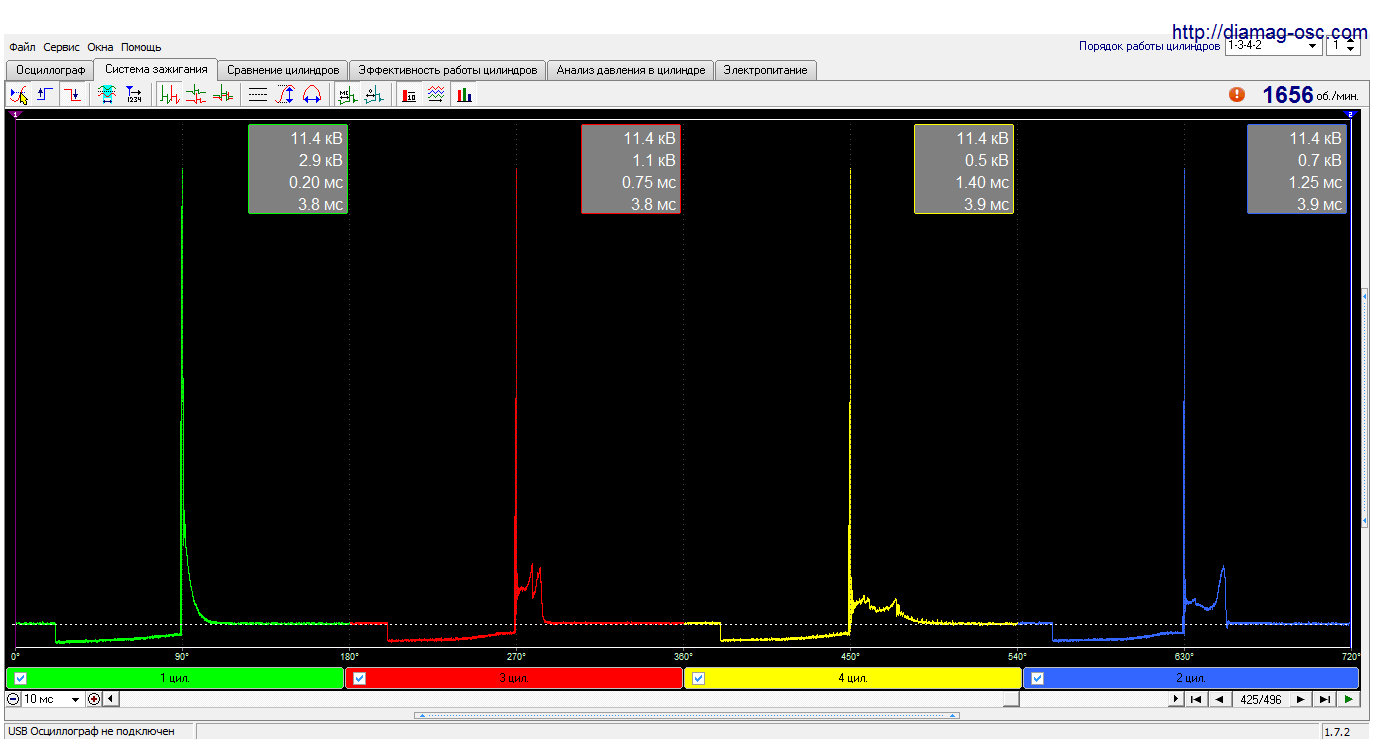Step back one frame
This screenshot has width=1382, height=744.
(x=1219, y=699)
